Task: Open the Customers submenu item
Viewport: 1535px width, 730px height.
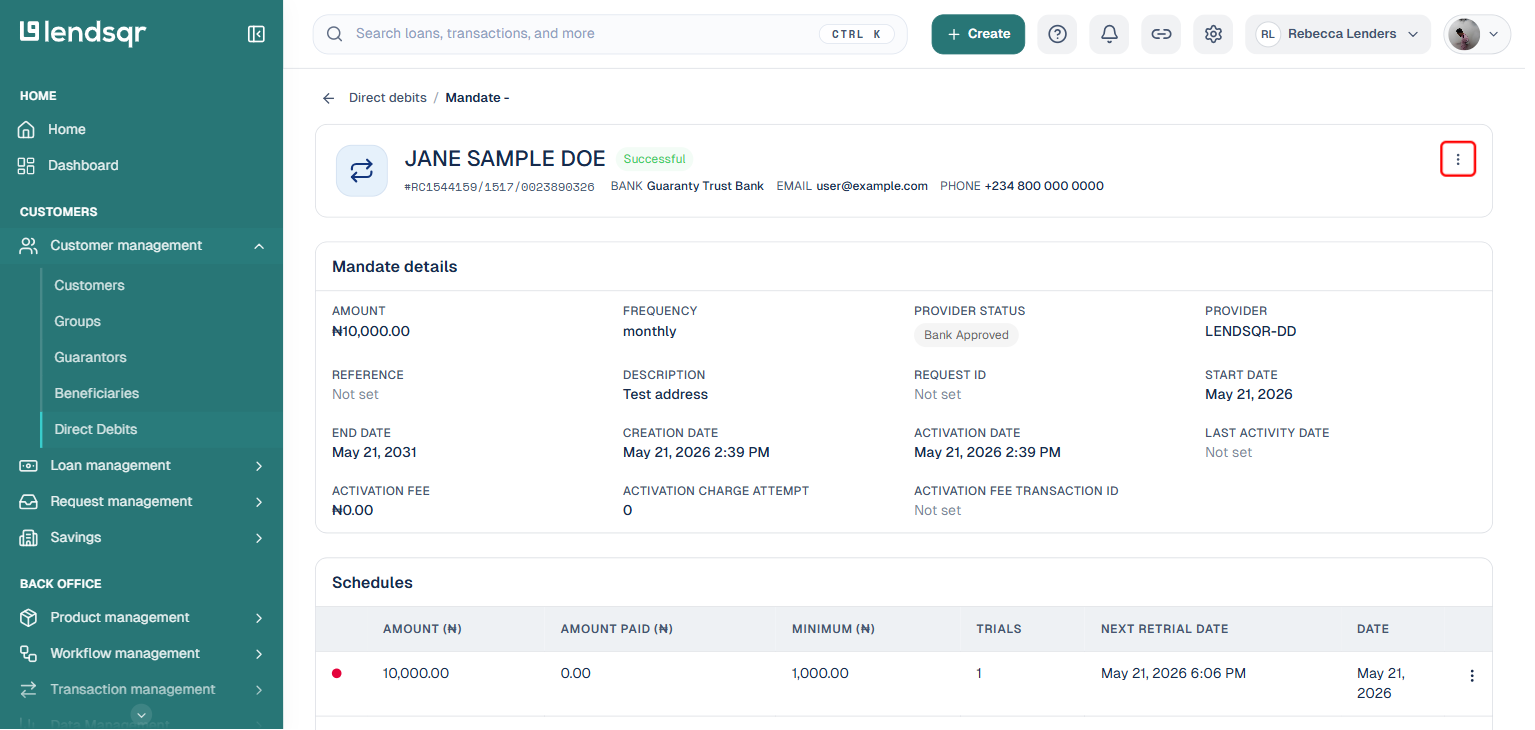Action: pos(89,285)
